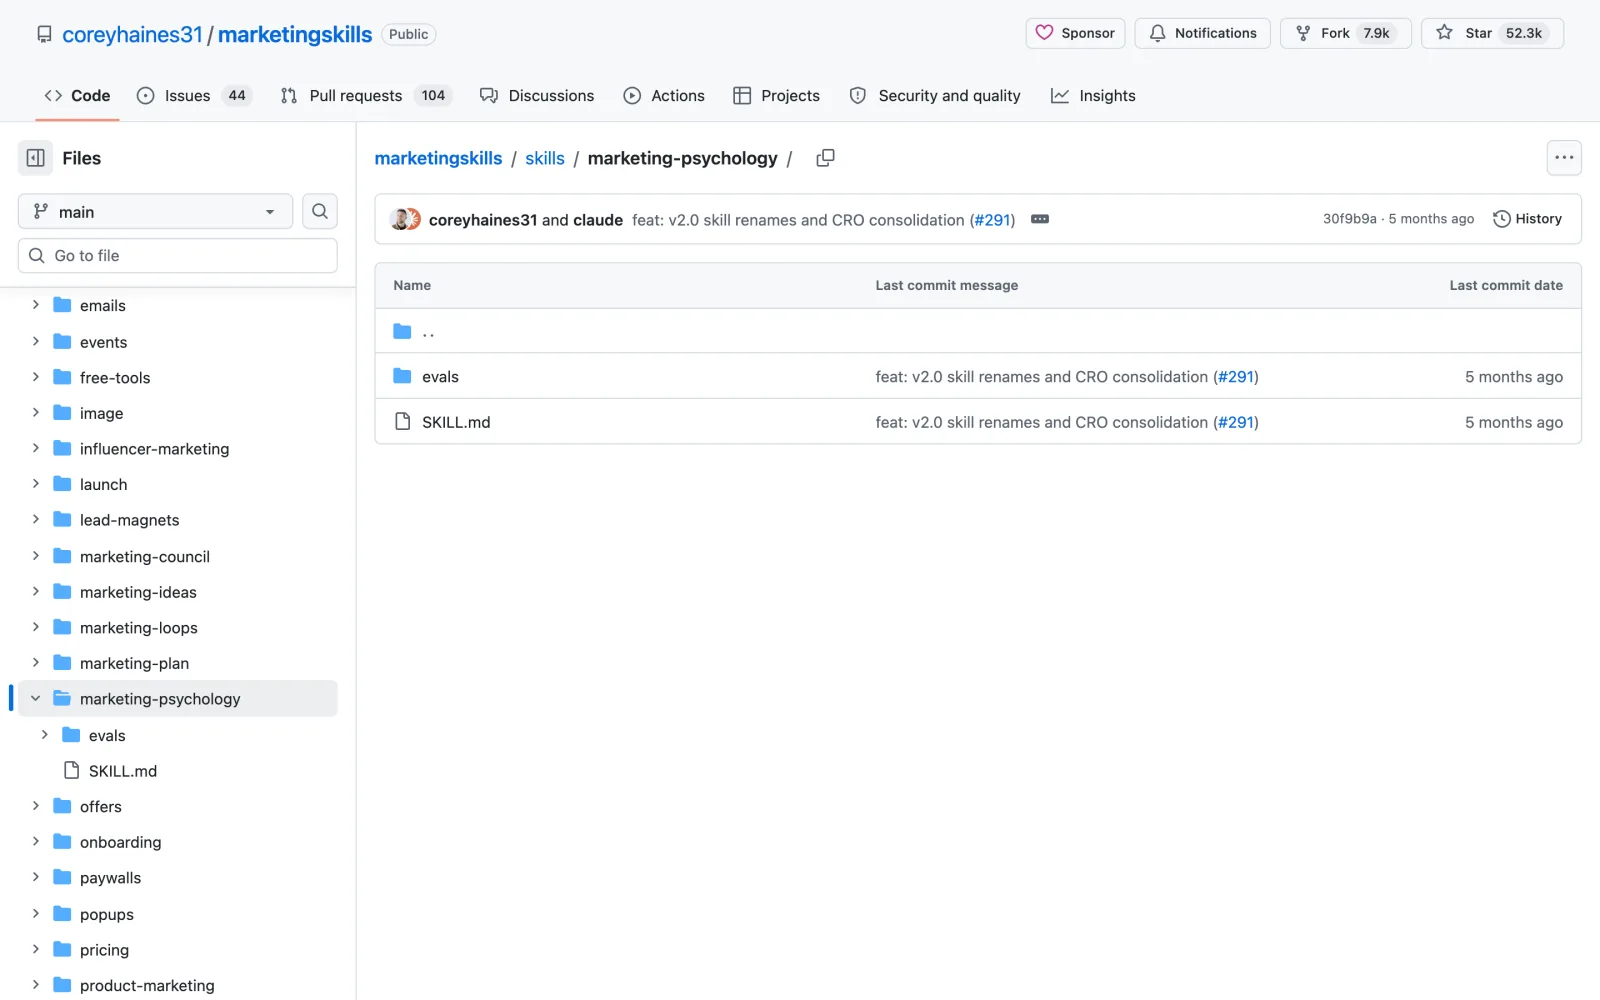
Task: Expand the free-tools folder chevron
Action: 36,377
